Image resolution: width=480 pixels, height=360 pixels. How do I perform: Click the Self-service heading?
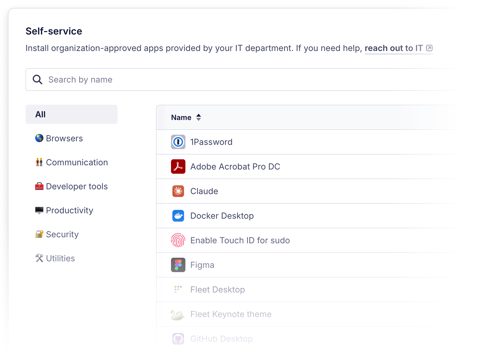click(54, 31)
